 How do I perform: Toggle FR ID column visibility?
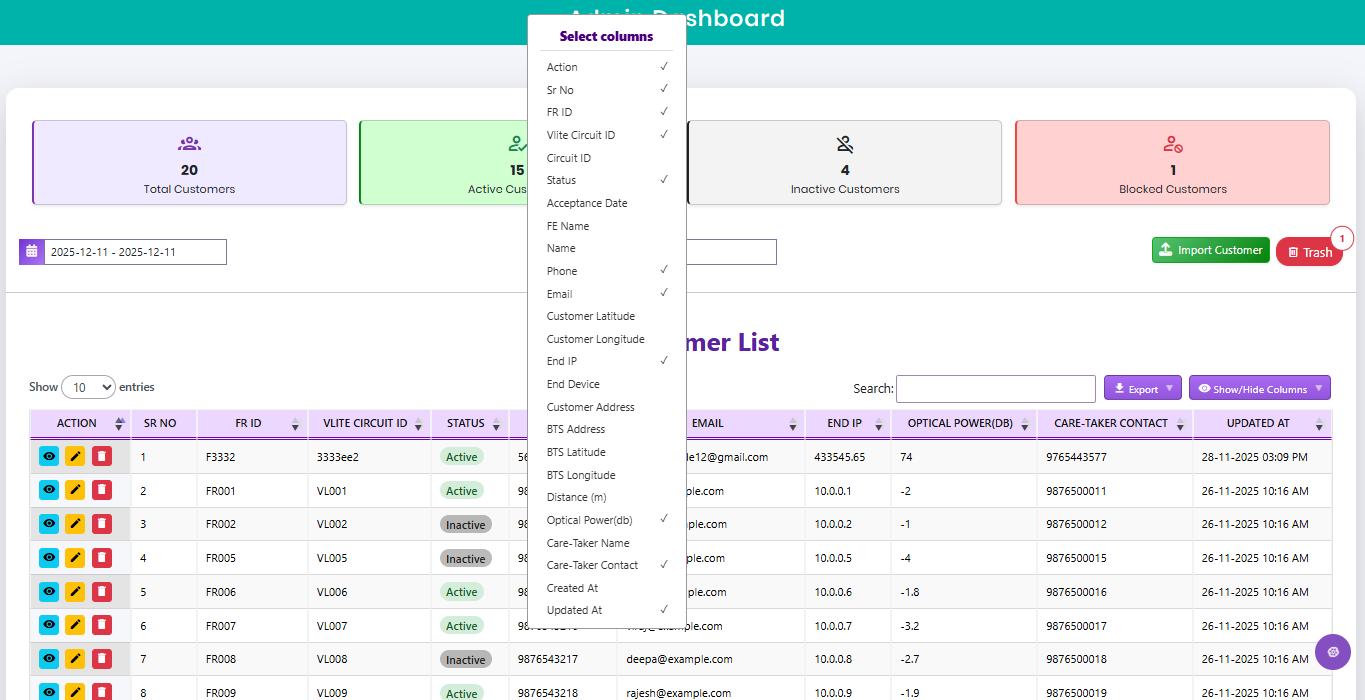[x=607, y=112]
